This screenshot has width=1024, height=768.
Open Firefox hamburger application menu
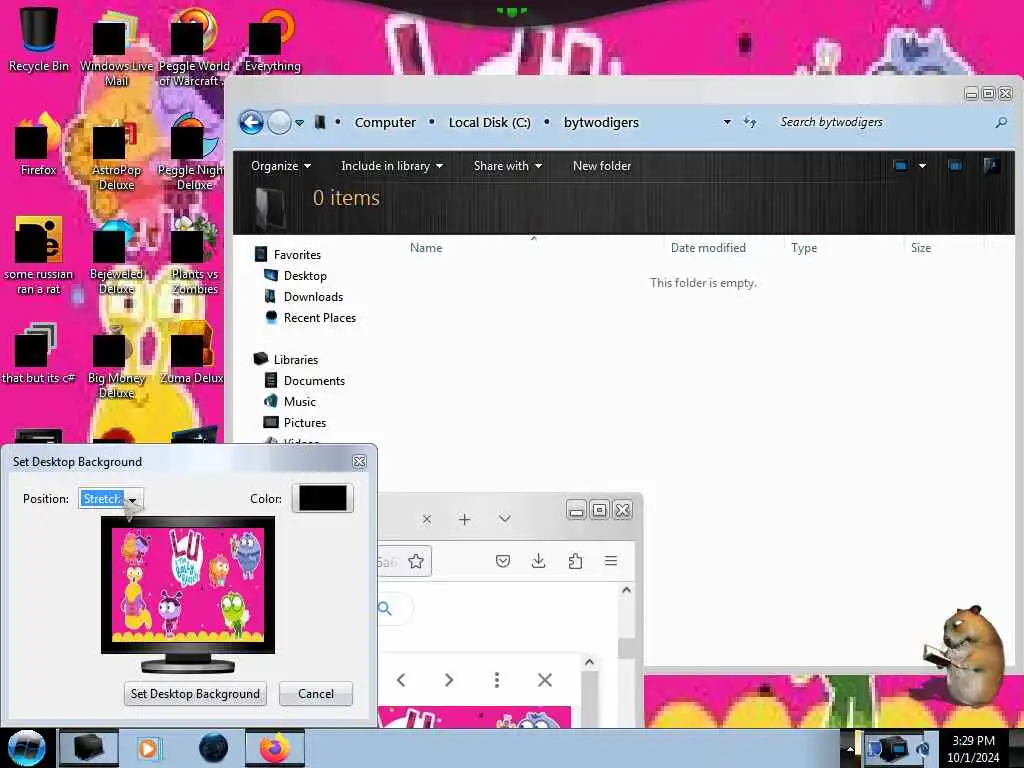point(611,561)
